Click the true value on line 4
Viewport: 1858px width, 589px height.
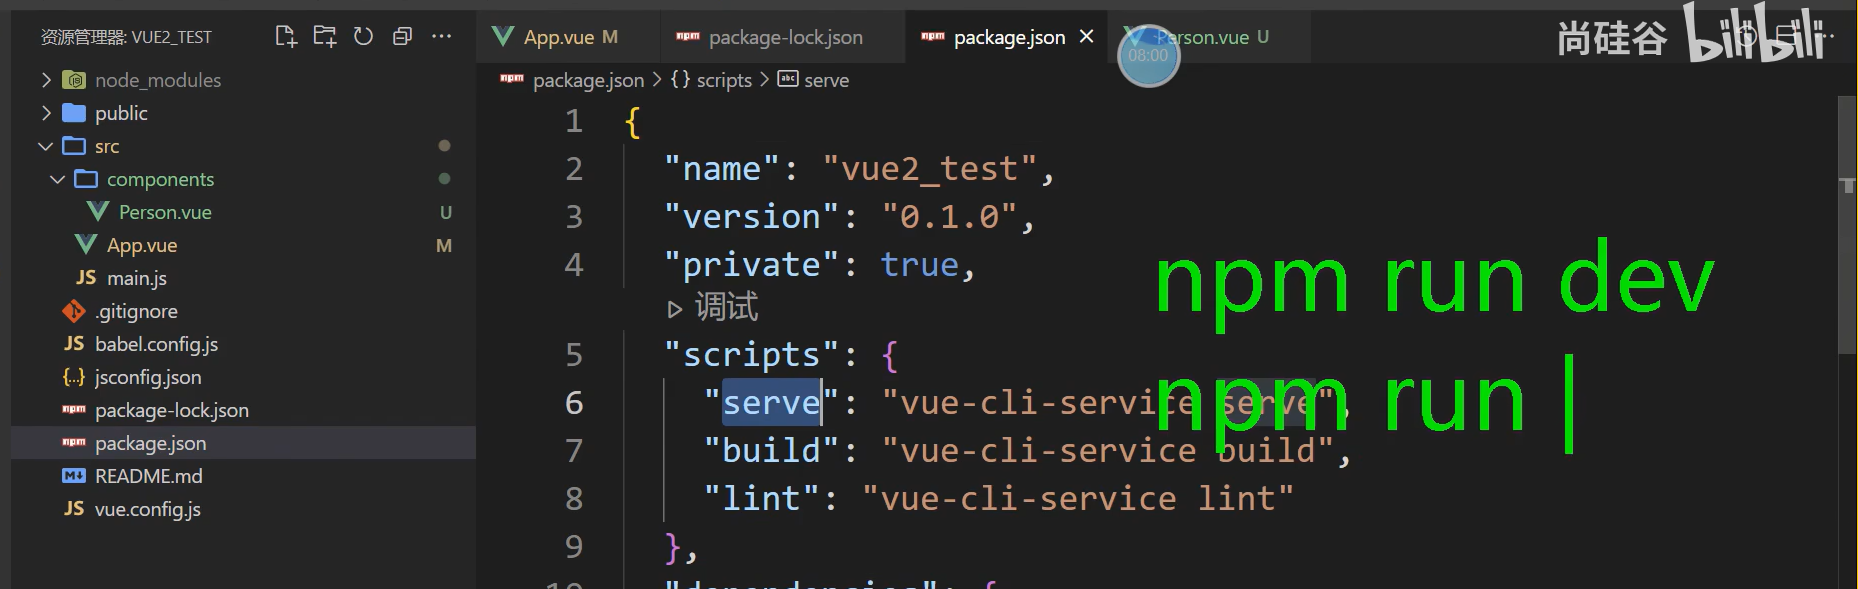(x=920, y=265)
